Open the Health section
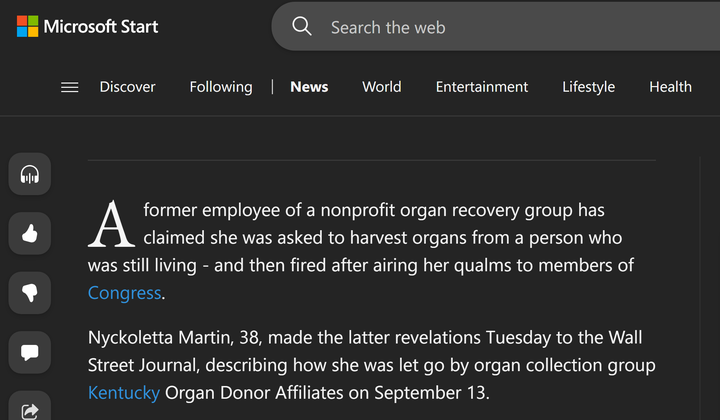The width and height of the screenshot is (720, 420). [x=670, y=87]
